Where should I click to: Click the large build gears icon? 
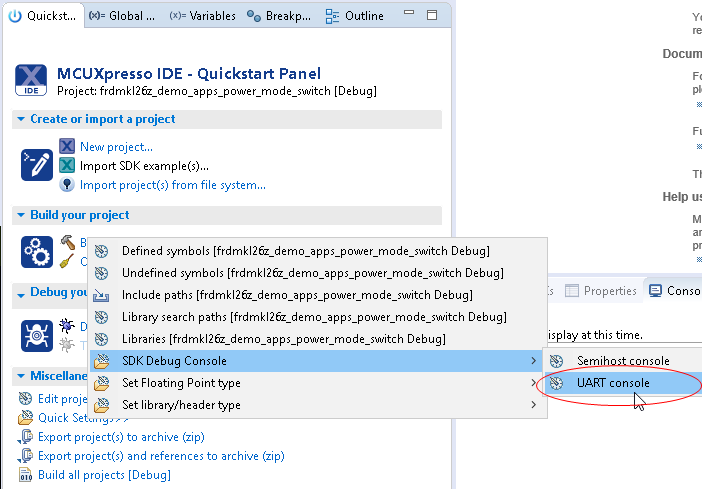[x=37, y=252]
